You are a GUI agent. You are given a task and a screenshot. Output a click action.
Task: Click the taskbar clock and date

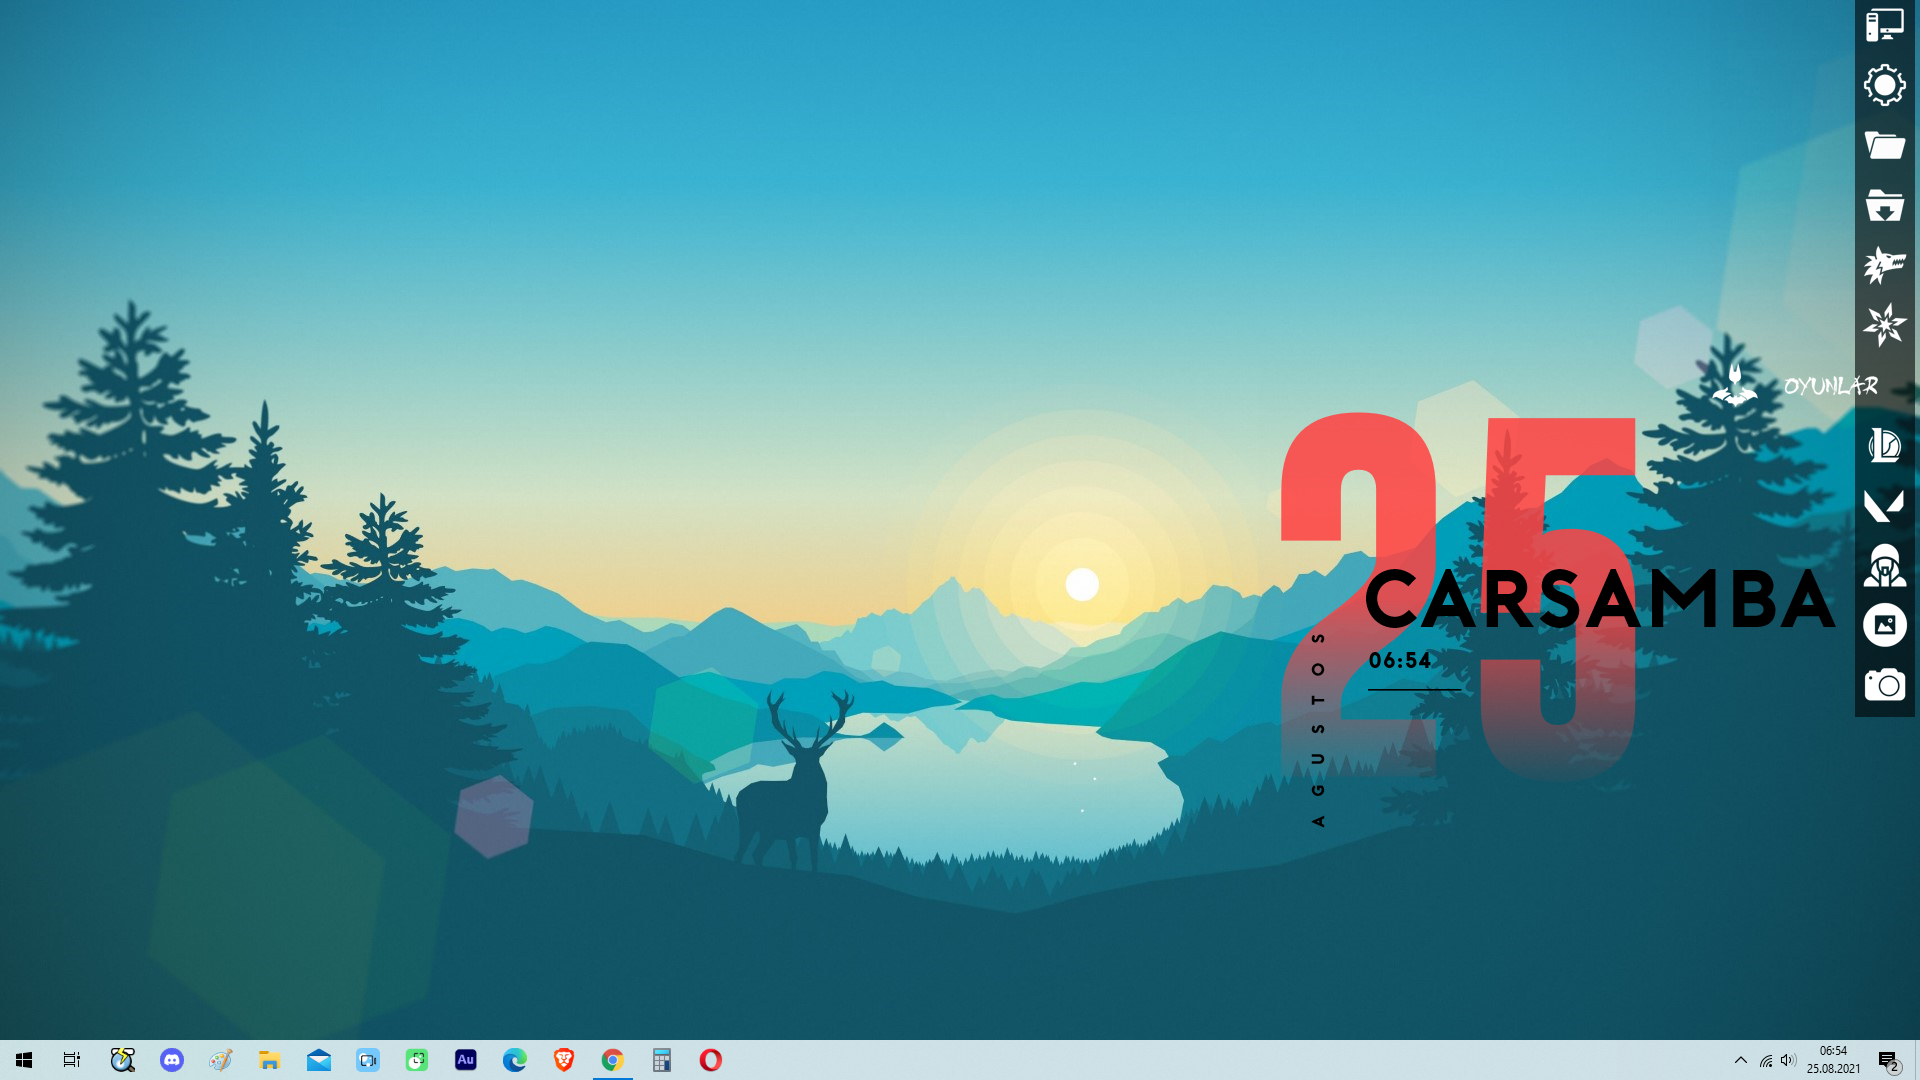coord(1833,1060)
